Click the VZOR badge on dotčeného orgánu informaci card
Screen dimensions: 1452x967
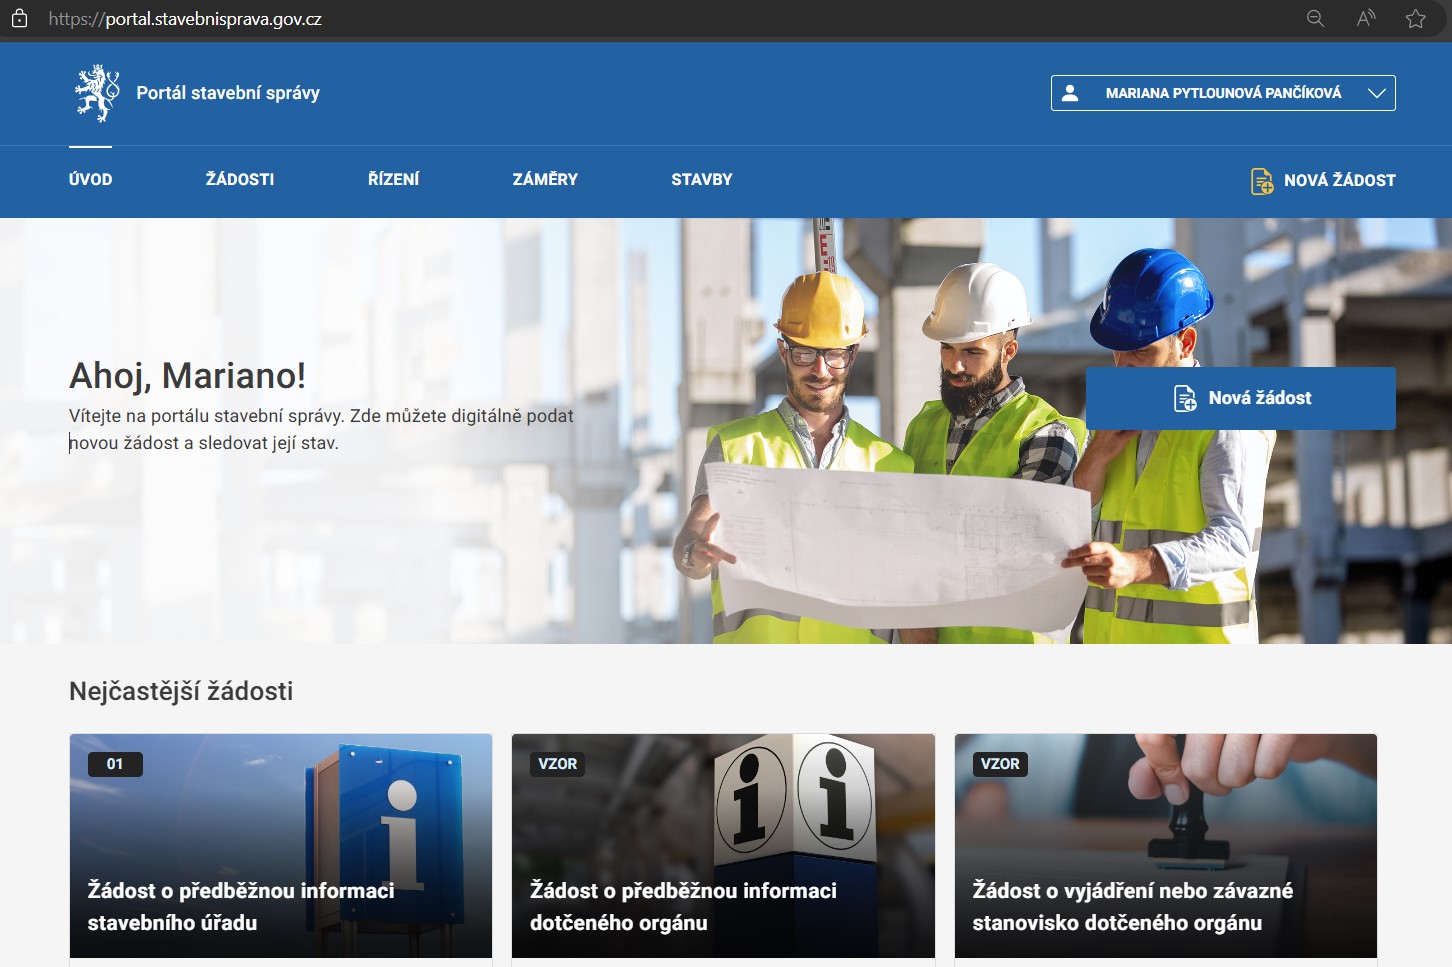(558, 764)
